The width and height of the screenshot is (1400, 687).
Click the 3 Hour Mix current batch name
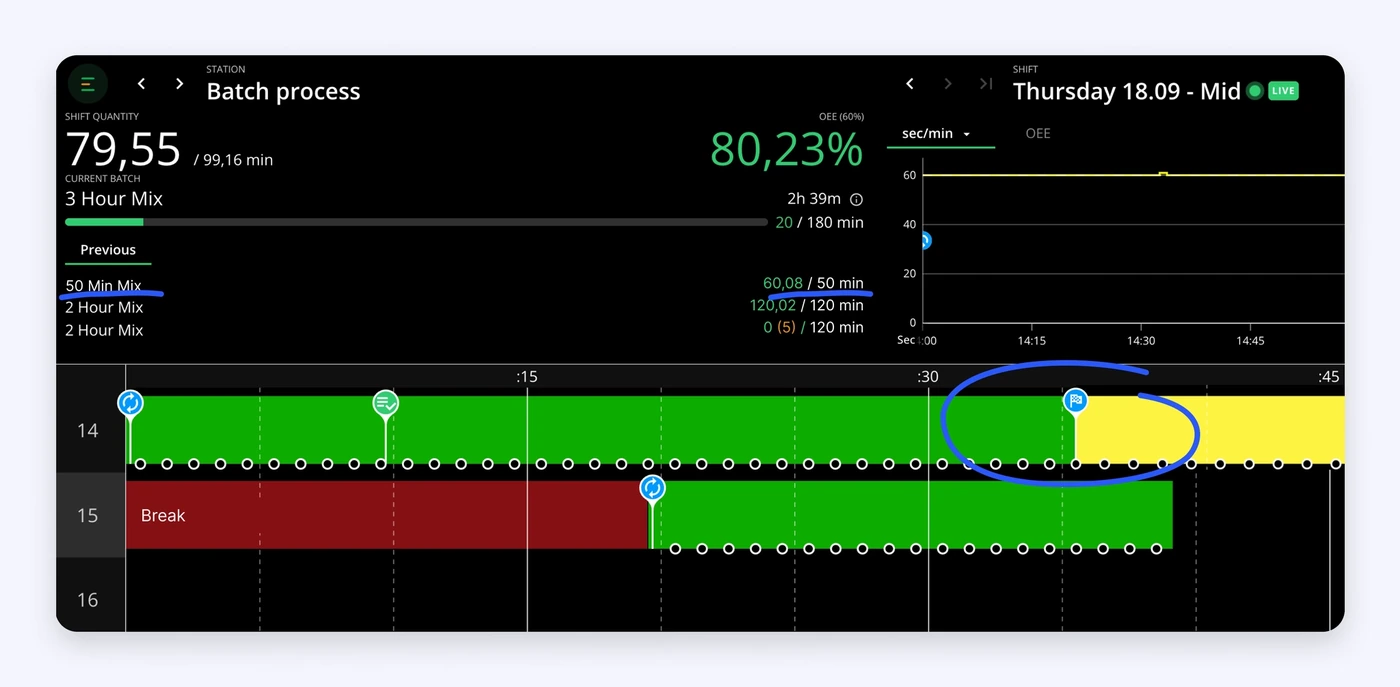114,199
